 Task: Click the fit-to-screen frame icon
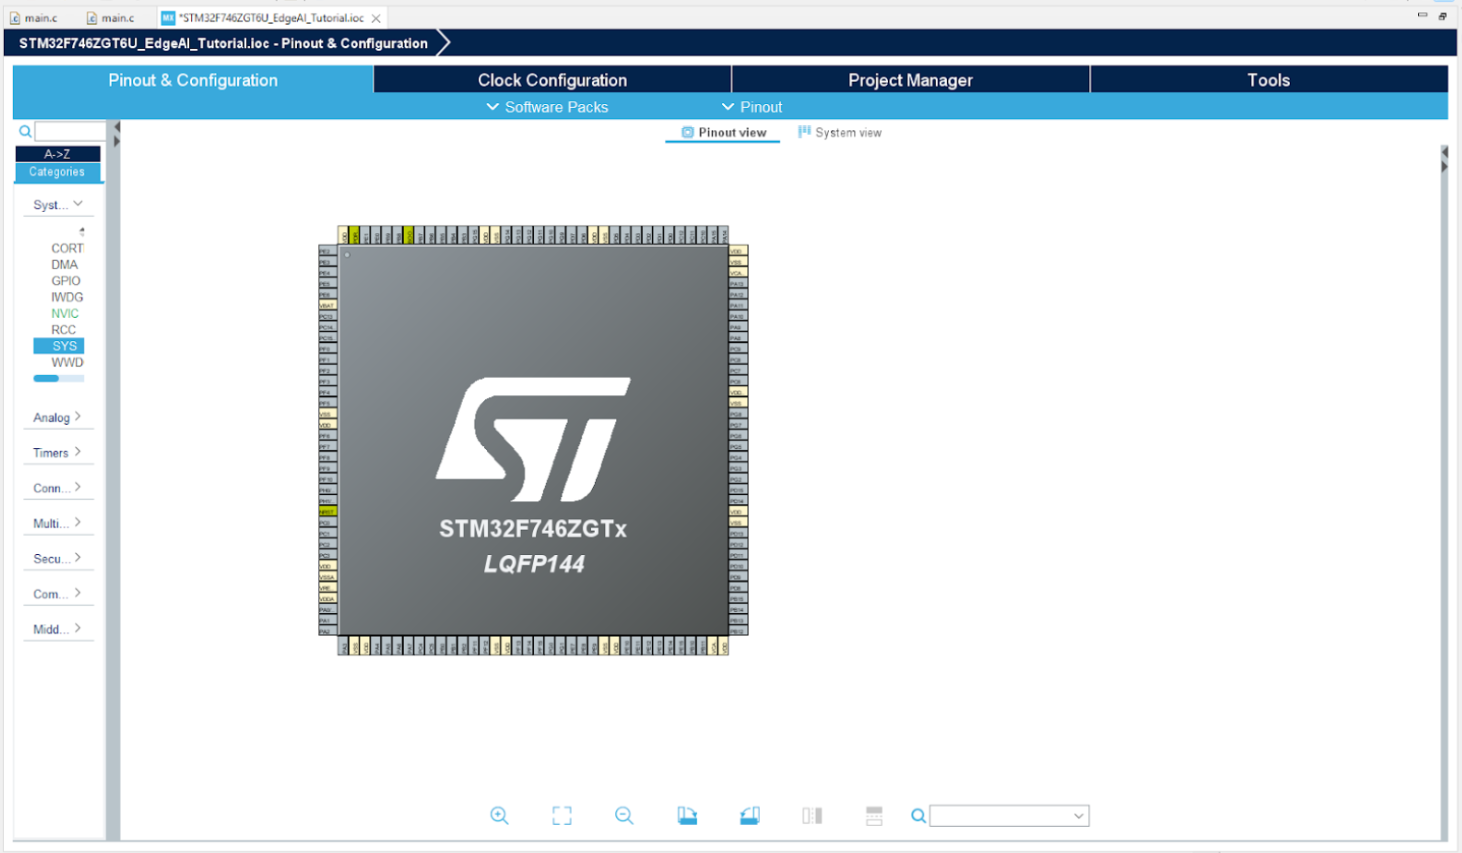click(562, 816)
